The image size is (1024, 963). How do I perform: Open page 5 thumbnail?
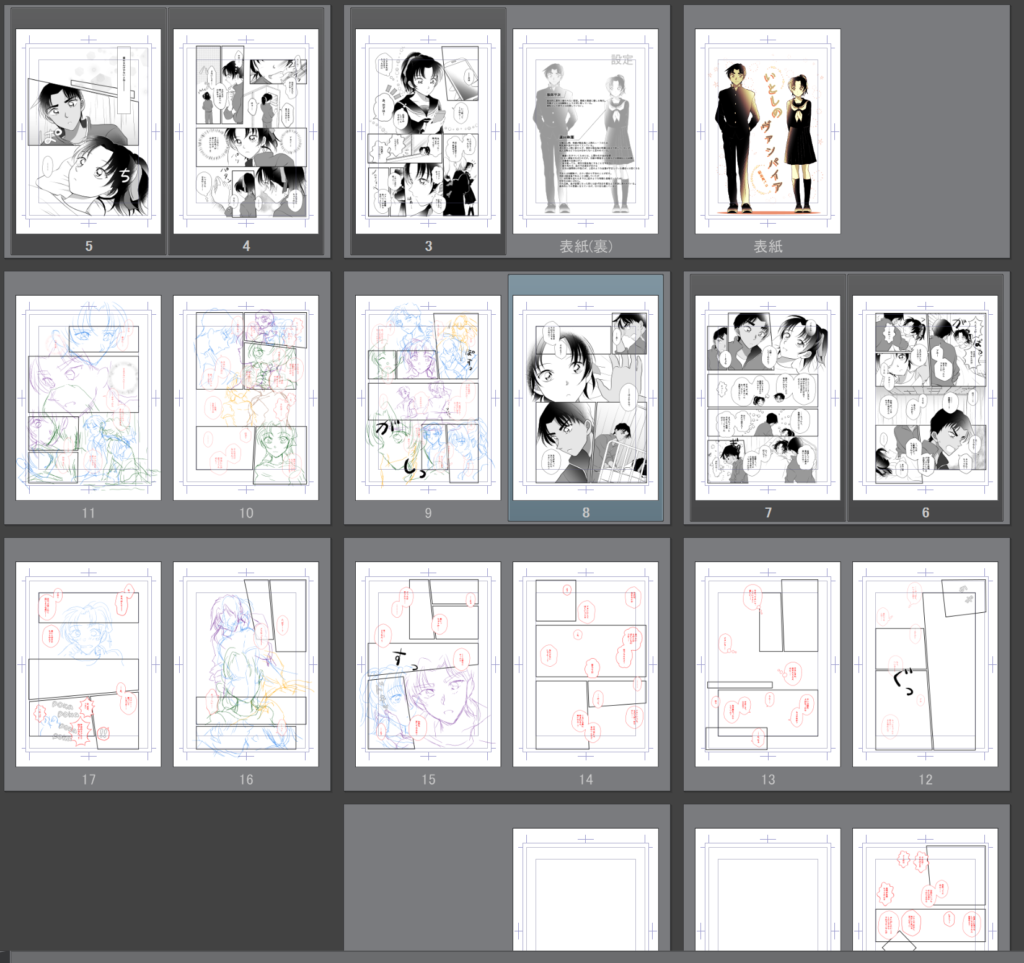[x=89, y=131]
